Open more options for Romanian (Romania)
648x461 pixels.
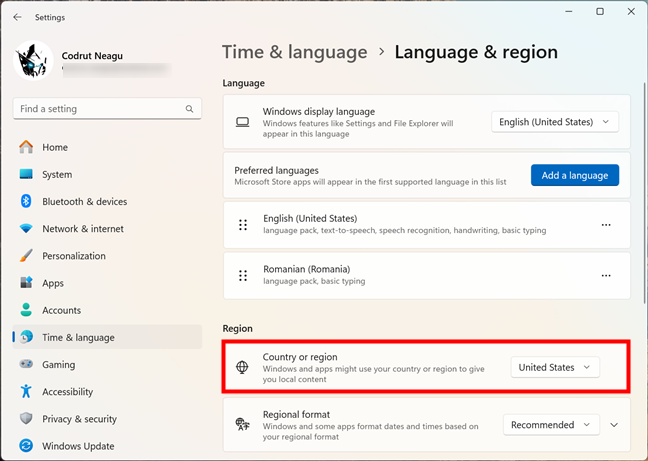606,276
